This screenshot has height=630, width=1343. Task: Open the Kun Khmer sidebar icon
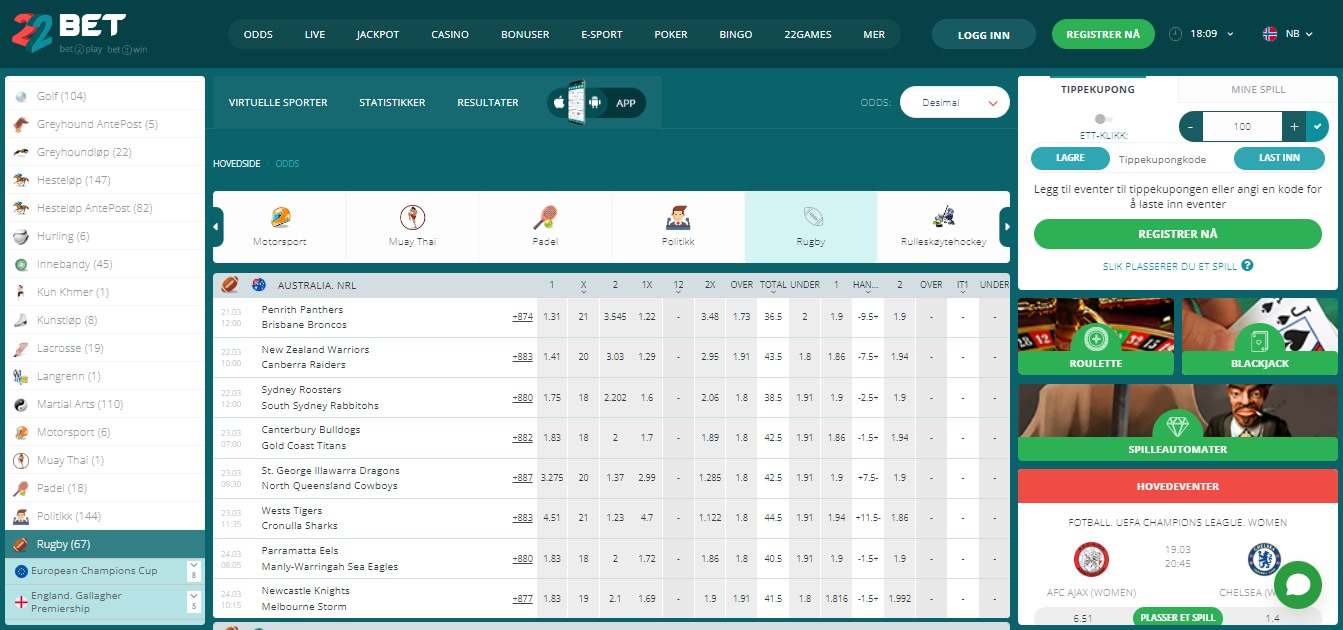[x=20, y=292]
